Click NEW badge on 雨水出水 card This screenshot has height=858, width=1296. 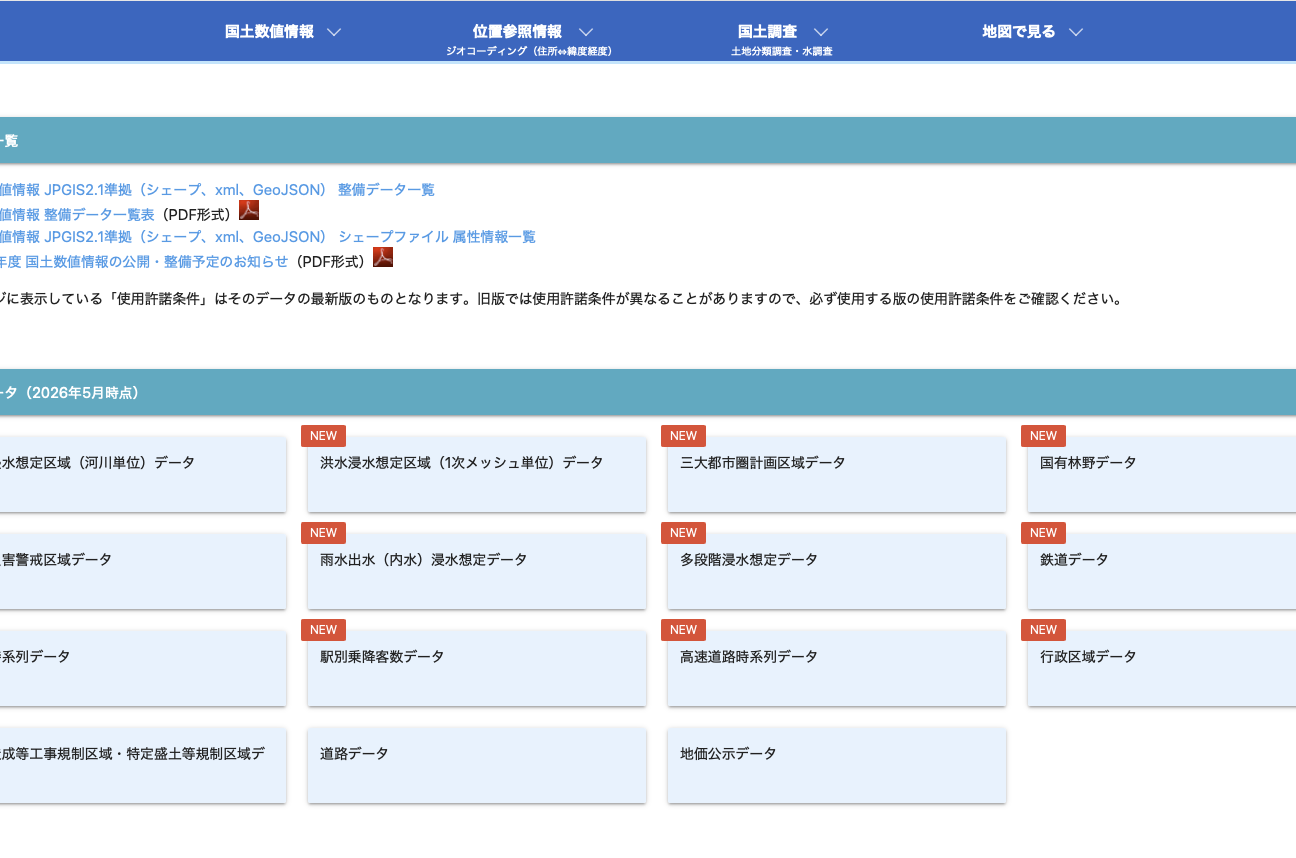click(323, 533)
